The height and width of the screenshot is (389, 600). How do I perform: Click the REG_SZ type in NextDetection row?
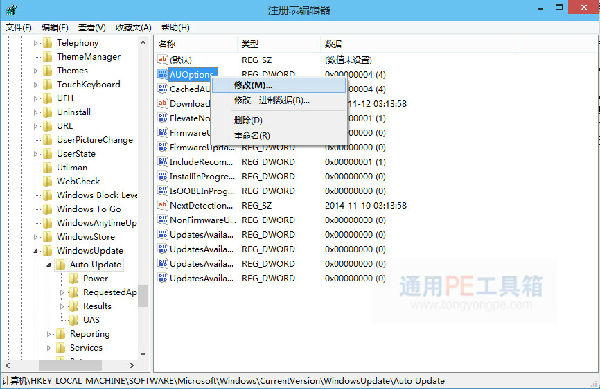coord(256,205)
